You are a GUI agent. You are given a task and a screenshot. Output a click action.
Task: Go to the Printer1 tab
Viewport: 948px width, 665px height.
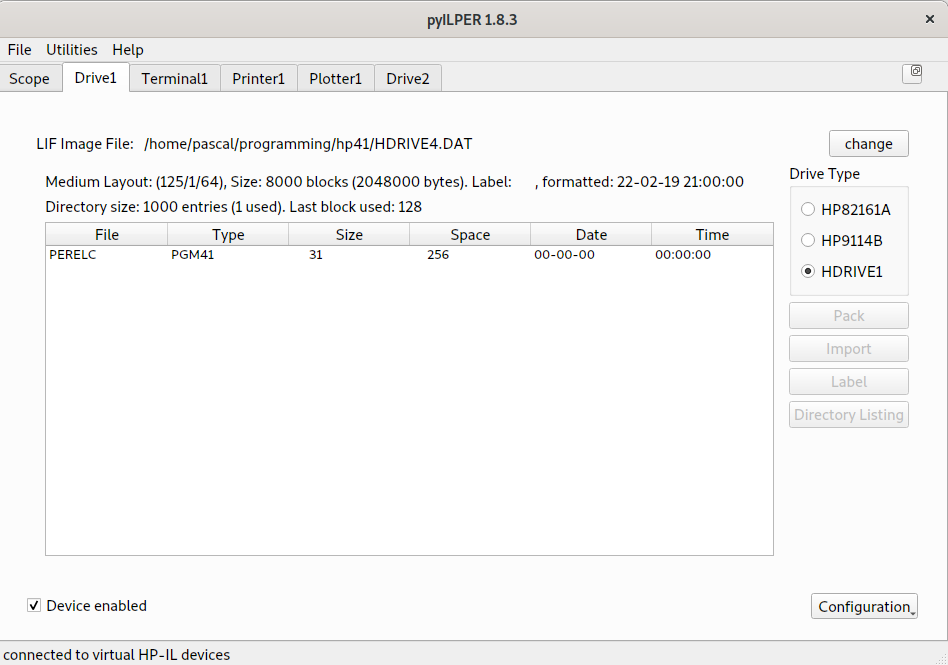coord(258,79)
